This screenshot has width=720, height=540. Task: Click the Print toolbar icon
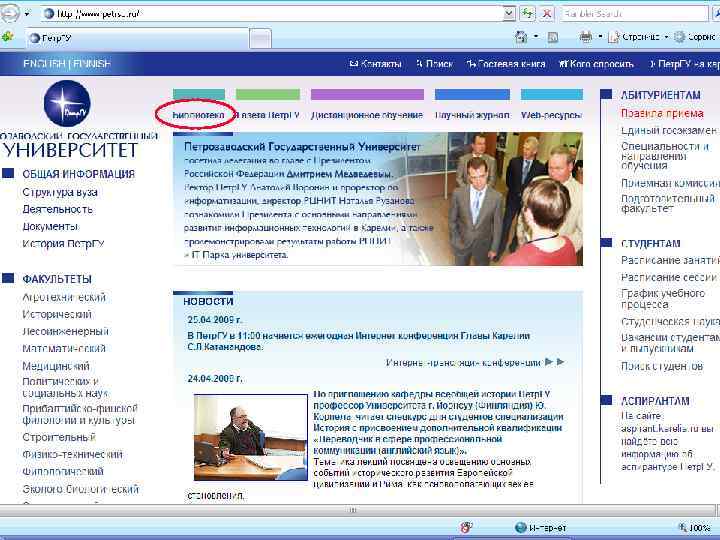(585, 37)
